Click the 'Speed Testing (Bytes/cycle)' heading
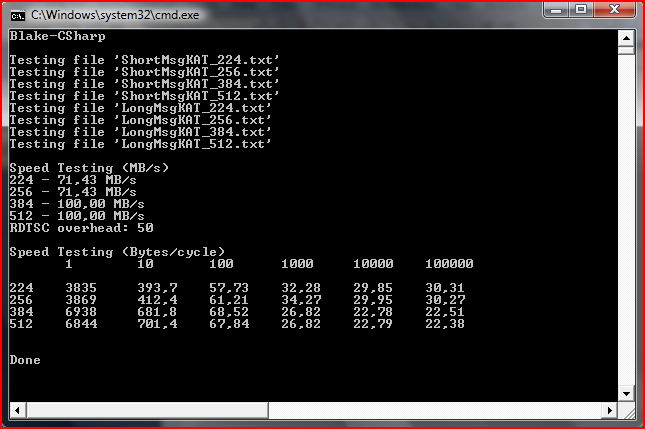The image size is (645, 429). click(x=117, y=252)
